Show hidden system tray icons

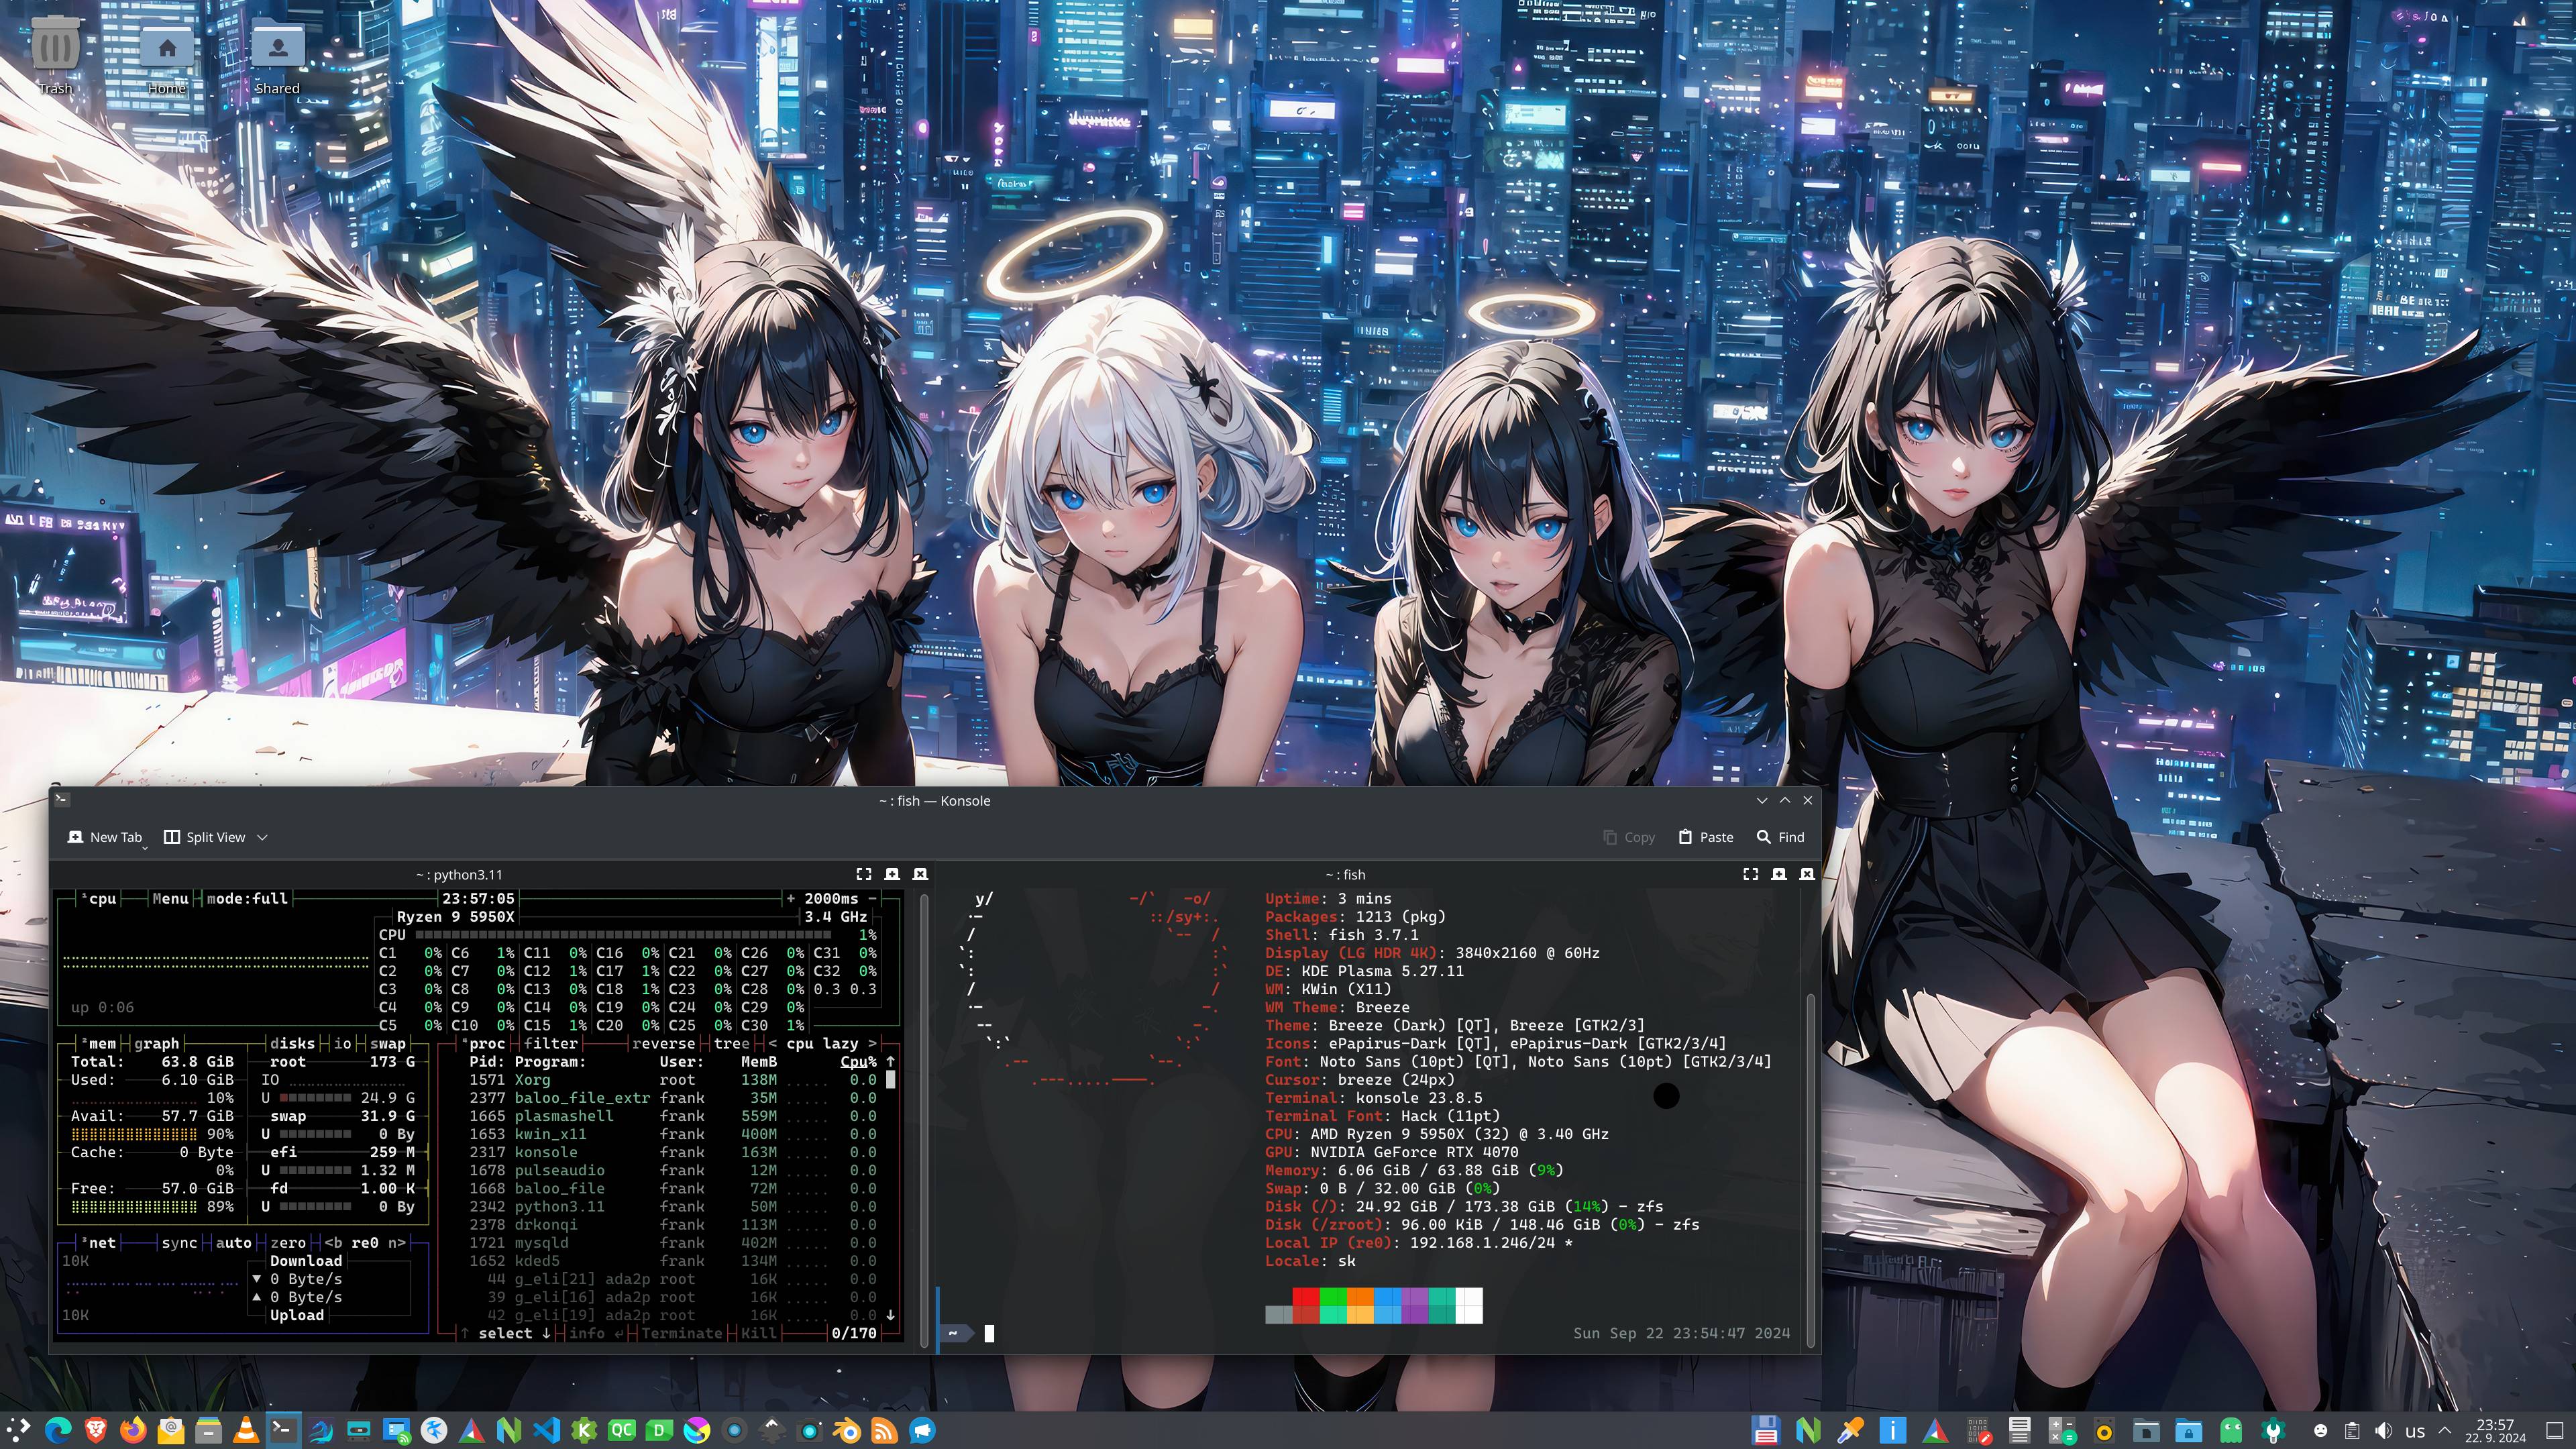pos(2445,1431)
